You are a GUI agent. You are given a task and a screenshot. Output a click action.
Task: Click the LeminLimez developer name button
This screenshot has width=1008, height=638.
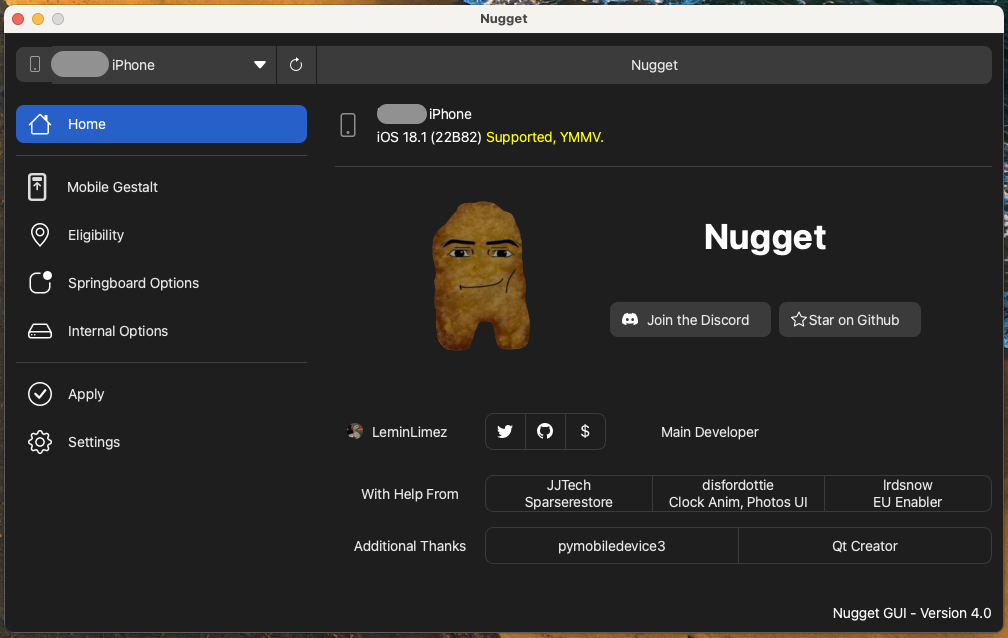click(x=397, y=432)
